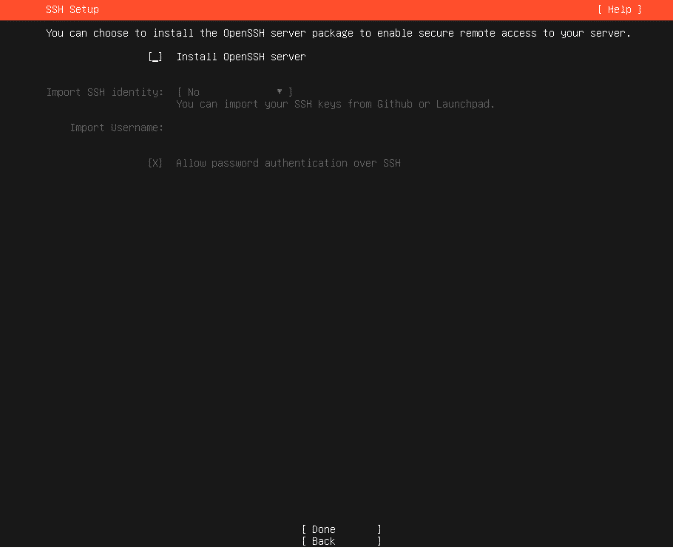The width and height of the screenshot is (673, 548).
Task: Select the 'No' value in identity selector
Action: point(194,92)
